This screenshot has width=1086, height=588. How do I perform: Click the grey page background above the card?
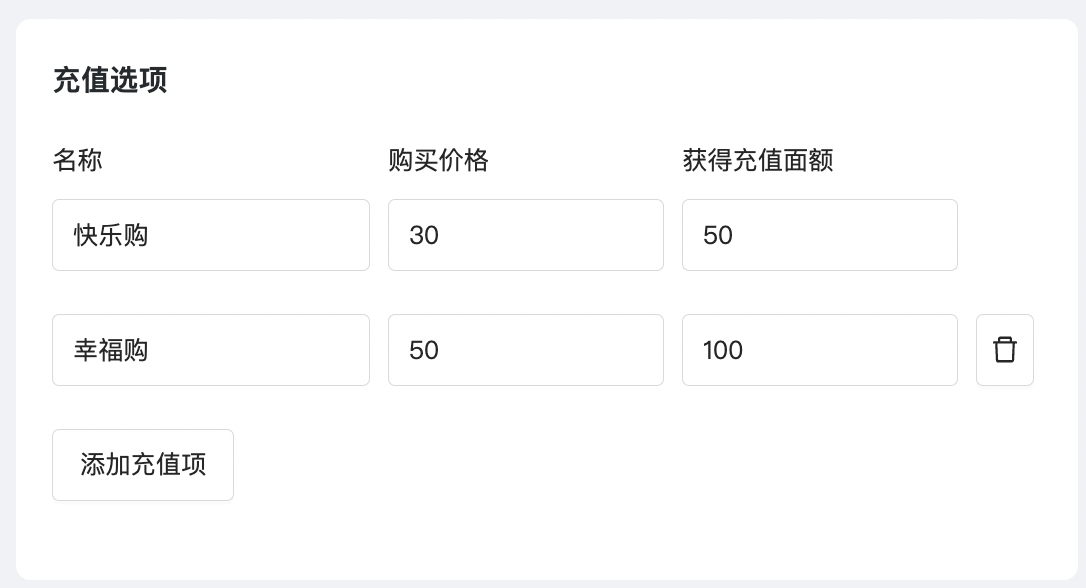tap(543, 8)
